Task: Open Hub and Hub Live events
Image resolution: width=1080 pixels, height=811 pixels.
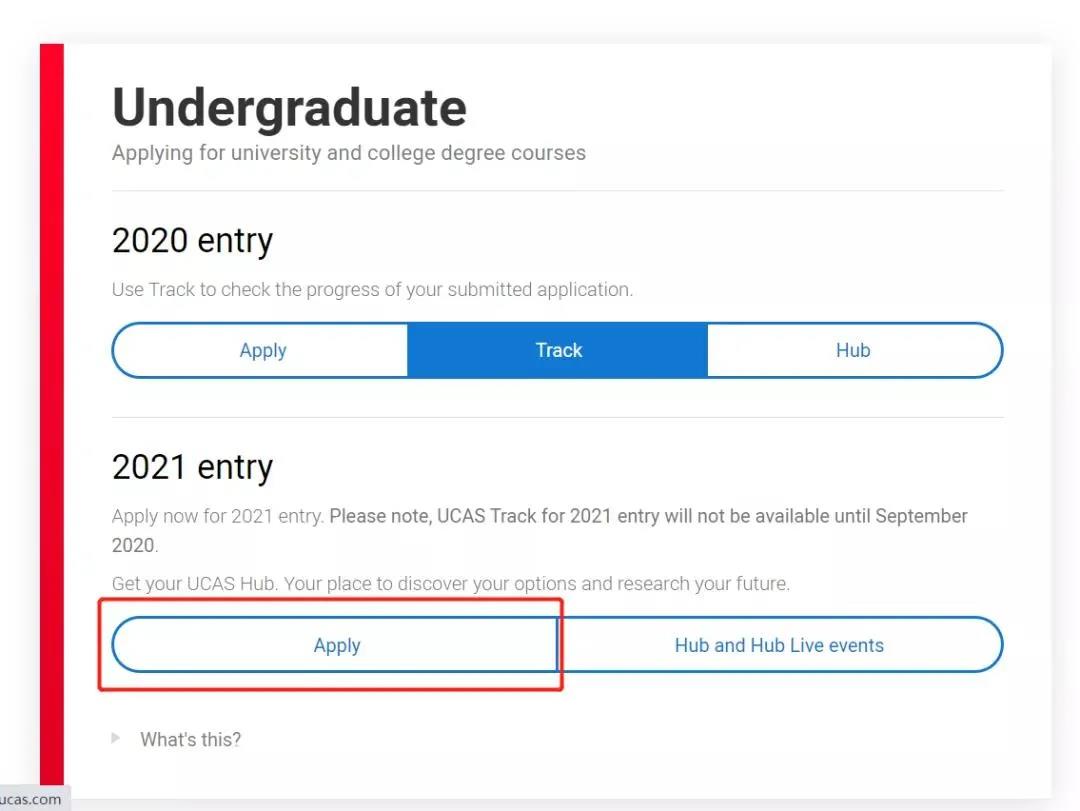Action: (x=779, y=645)
